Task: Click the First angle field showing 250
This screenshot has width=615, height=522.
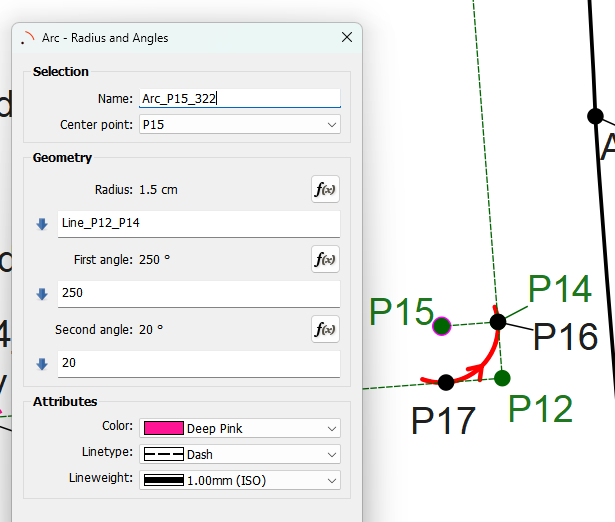Action: tap(198, 294)
